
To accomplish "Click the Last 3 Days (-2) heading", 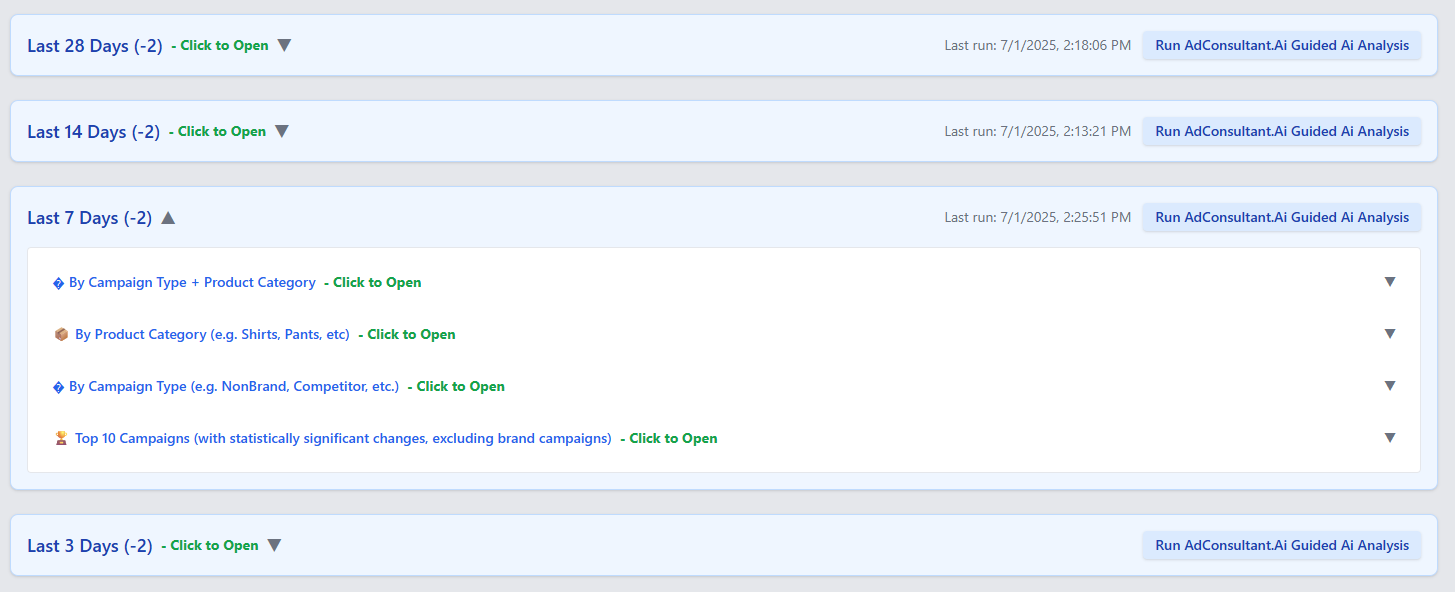I will tap(90, 546).
